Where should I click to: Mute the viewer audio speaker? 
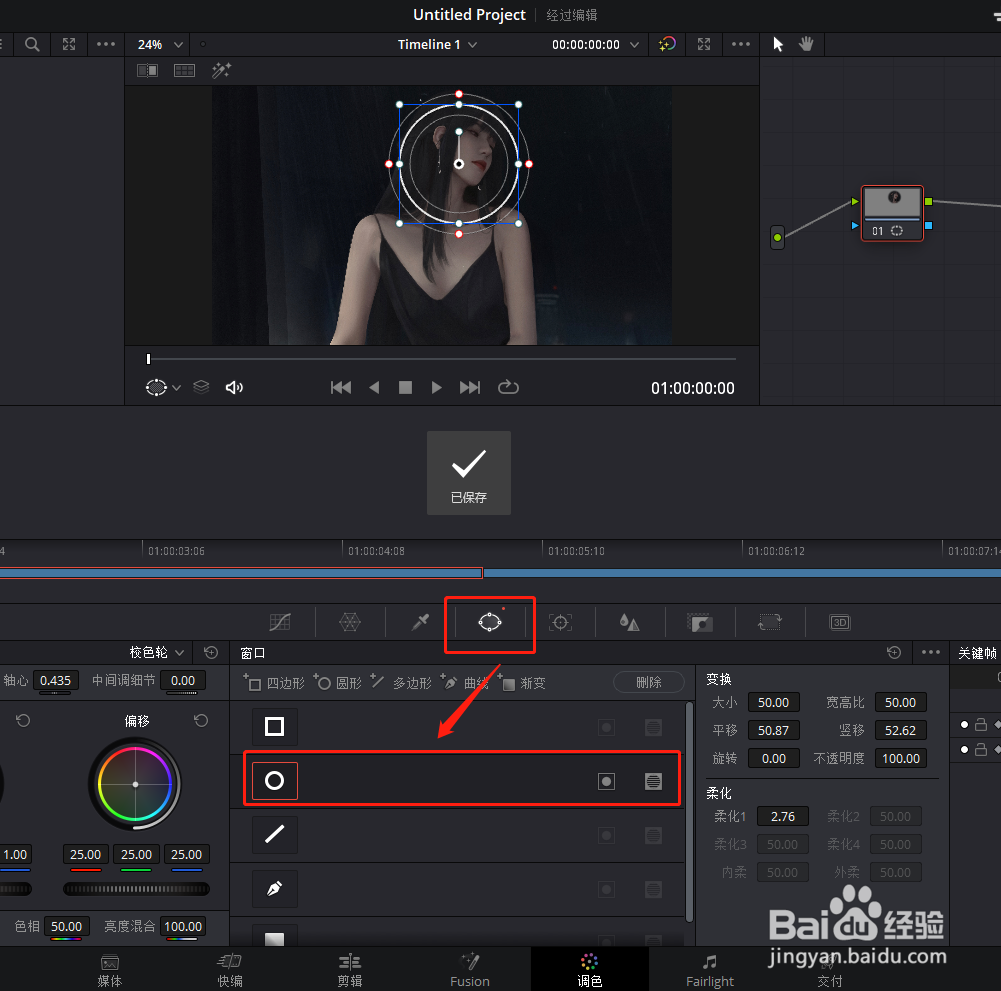point(234,388)
